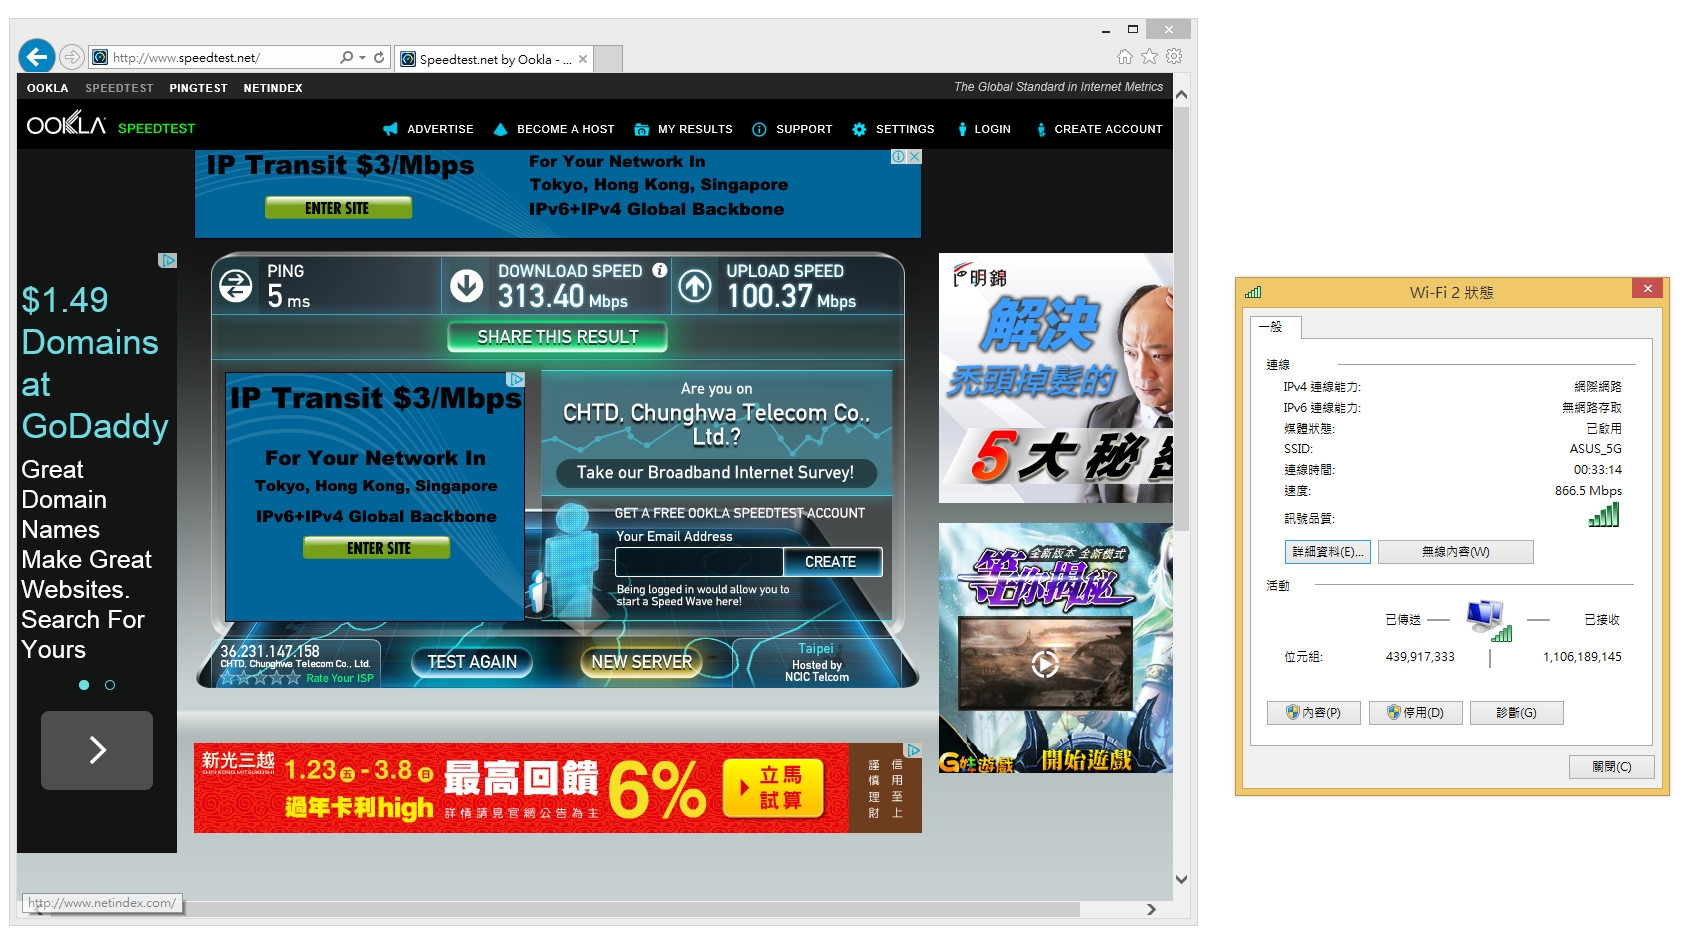Click 內容(P) button in Wi-Fi window
The image size is (1688, 931).
[1314, 713]
